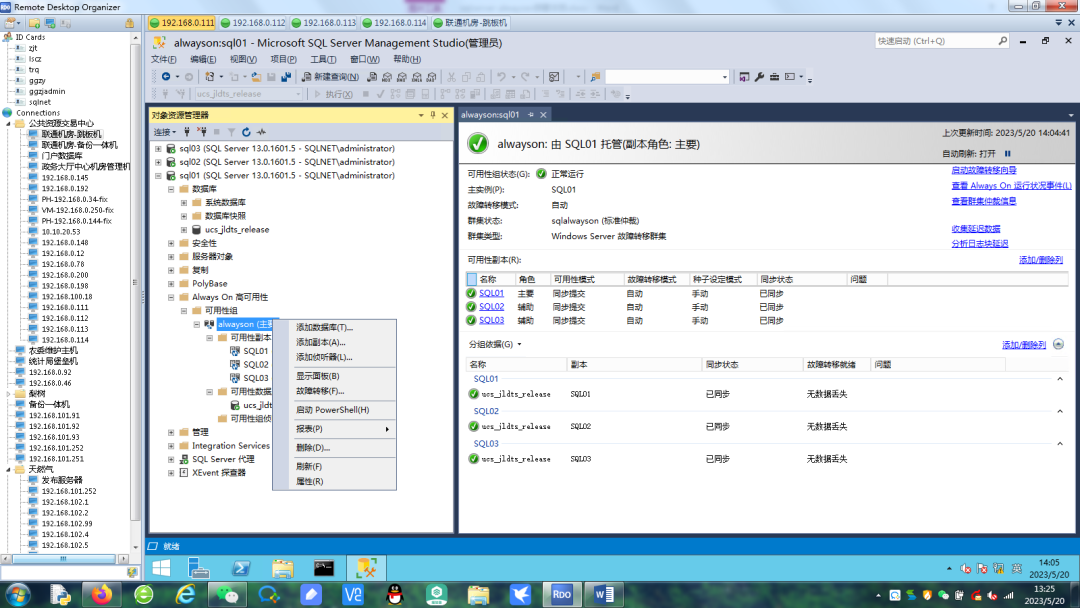Viewport: 1080px width, 608px height.
Task: Open the 连接 dropdown in Object Explorer
Action: (165, 132)
